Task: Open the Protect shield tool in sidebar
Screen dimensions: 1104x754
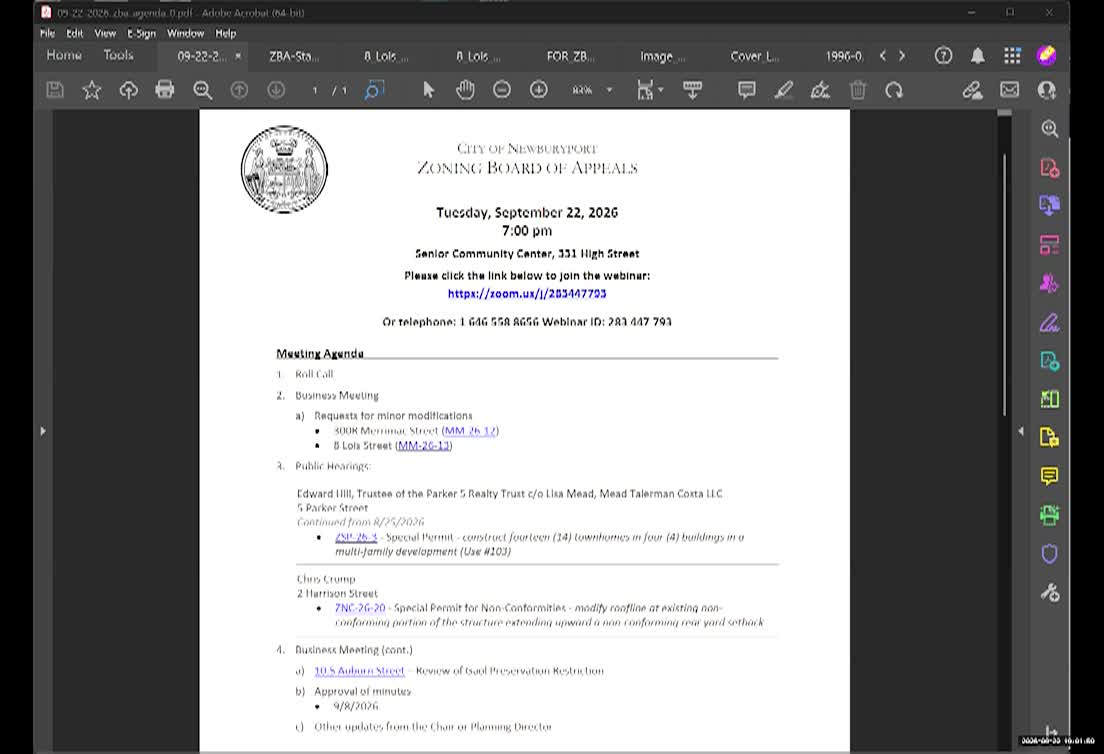Action: pos(1049,554)
